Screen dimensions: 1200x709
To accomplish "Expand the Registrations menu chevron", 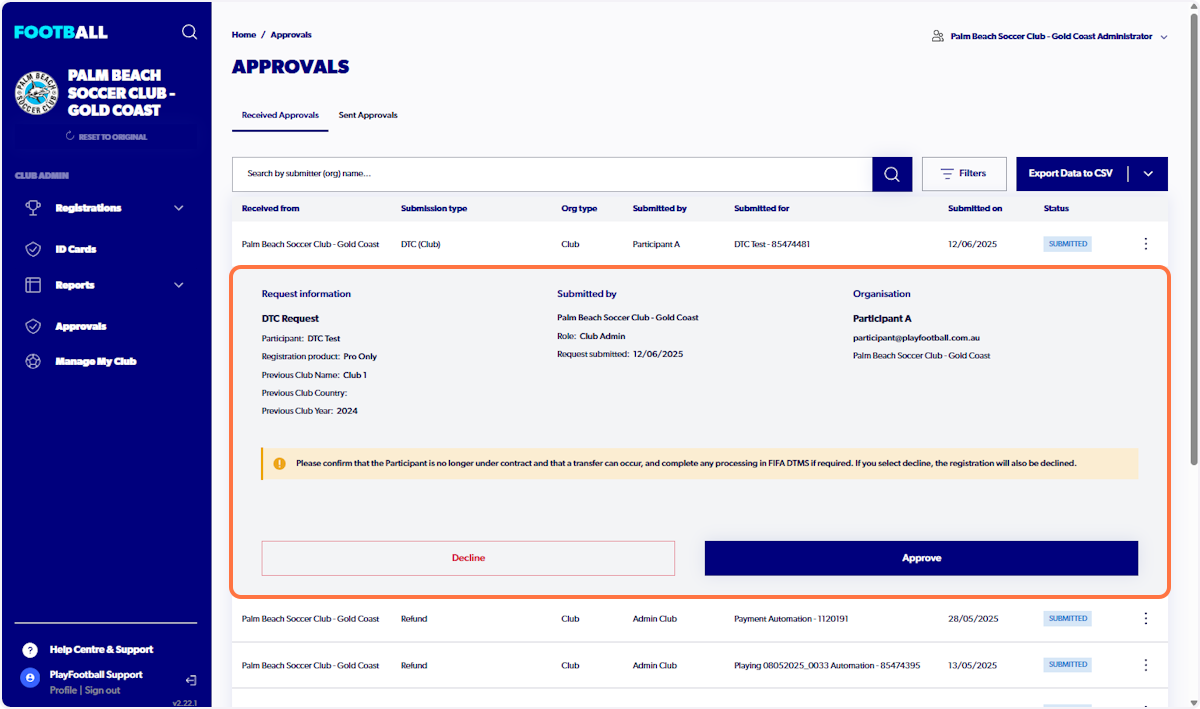I will click(179, 208).
